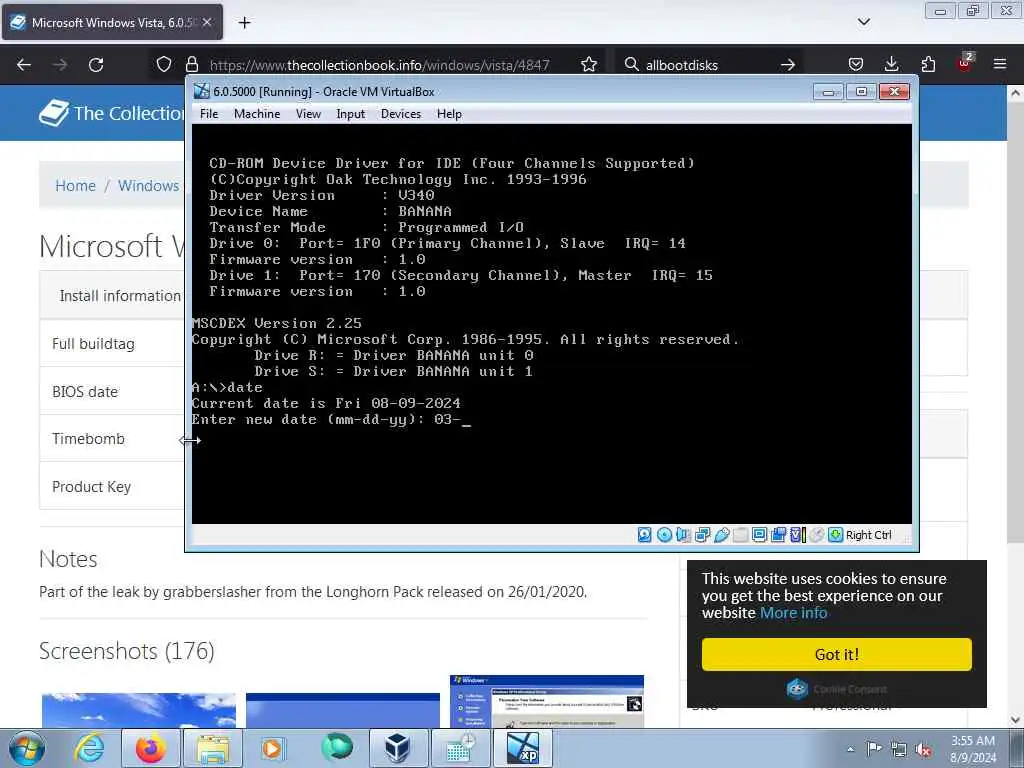Click the Right Ctrl host key label

tap(869, 535)
